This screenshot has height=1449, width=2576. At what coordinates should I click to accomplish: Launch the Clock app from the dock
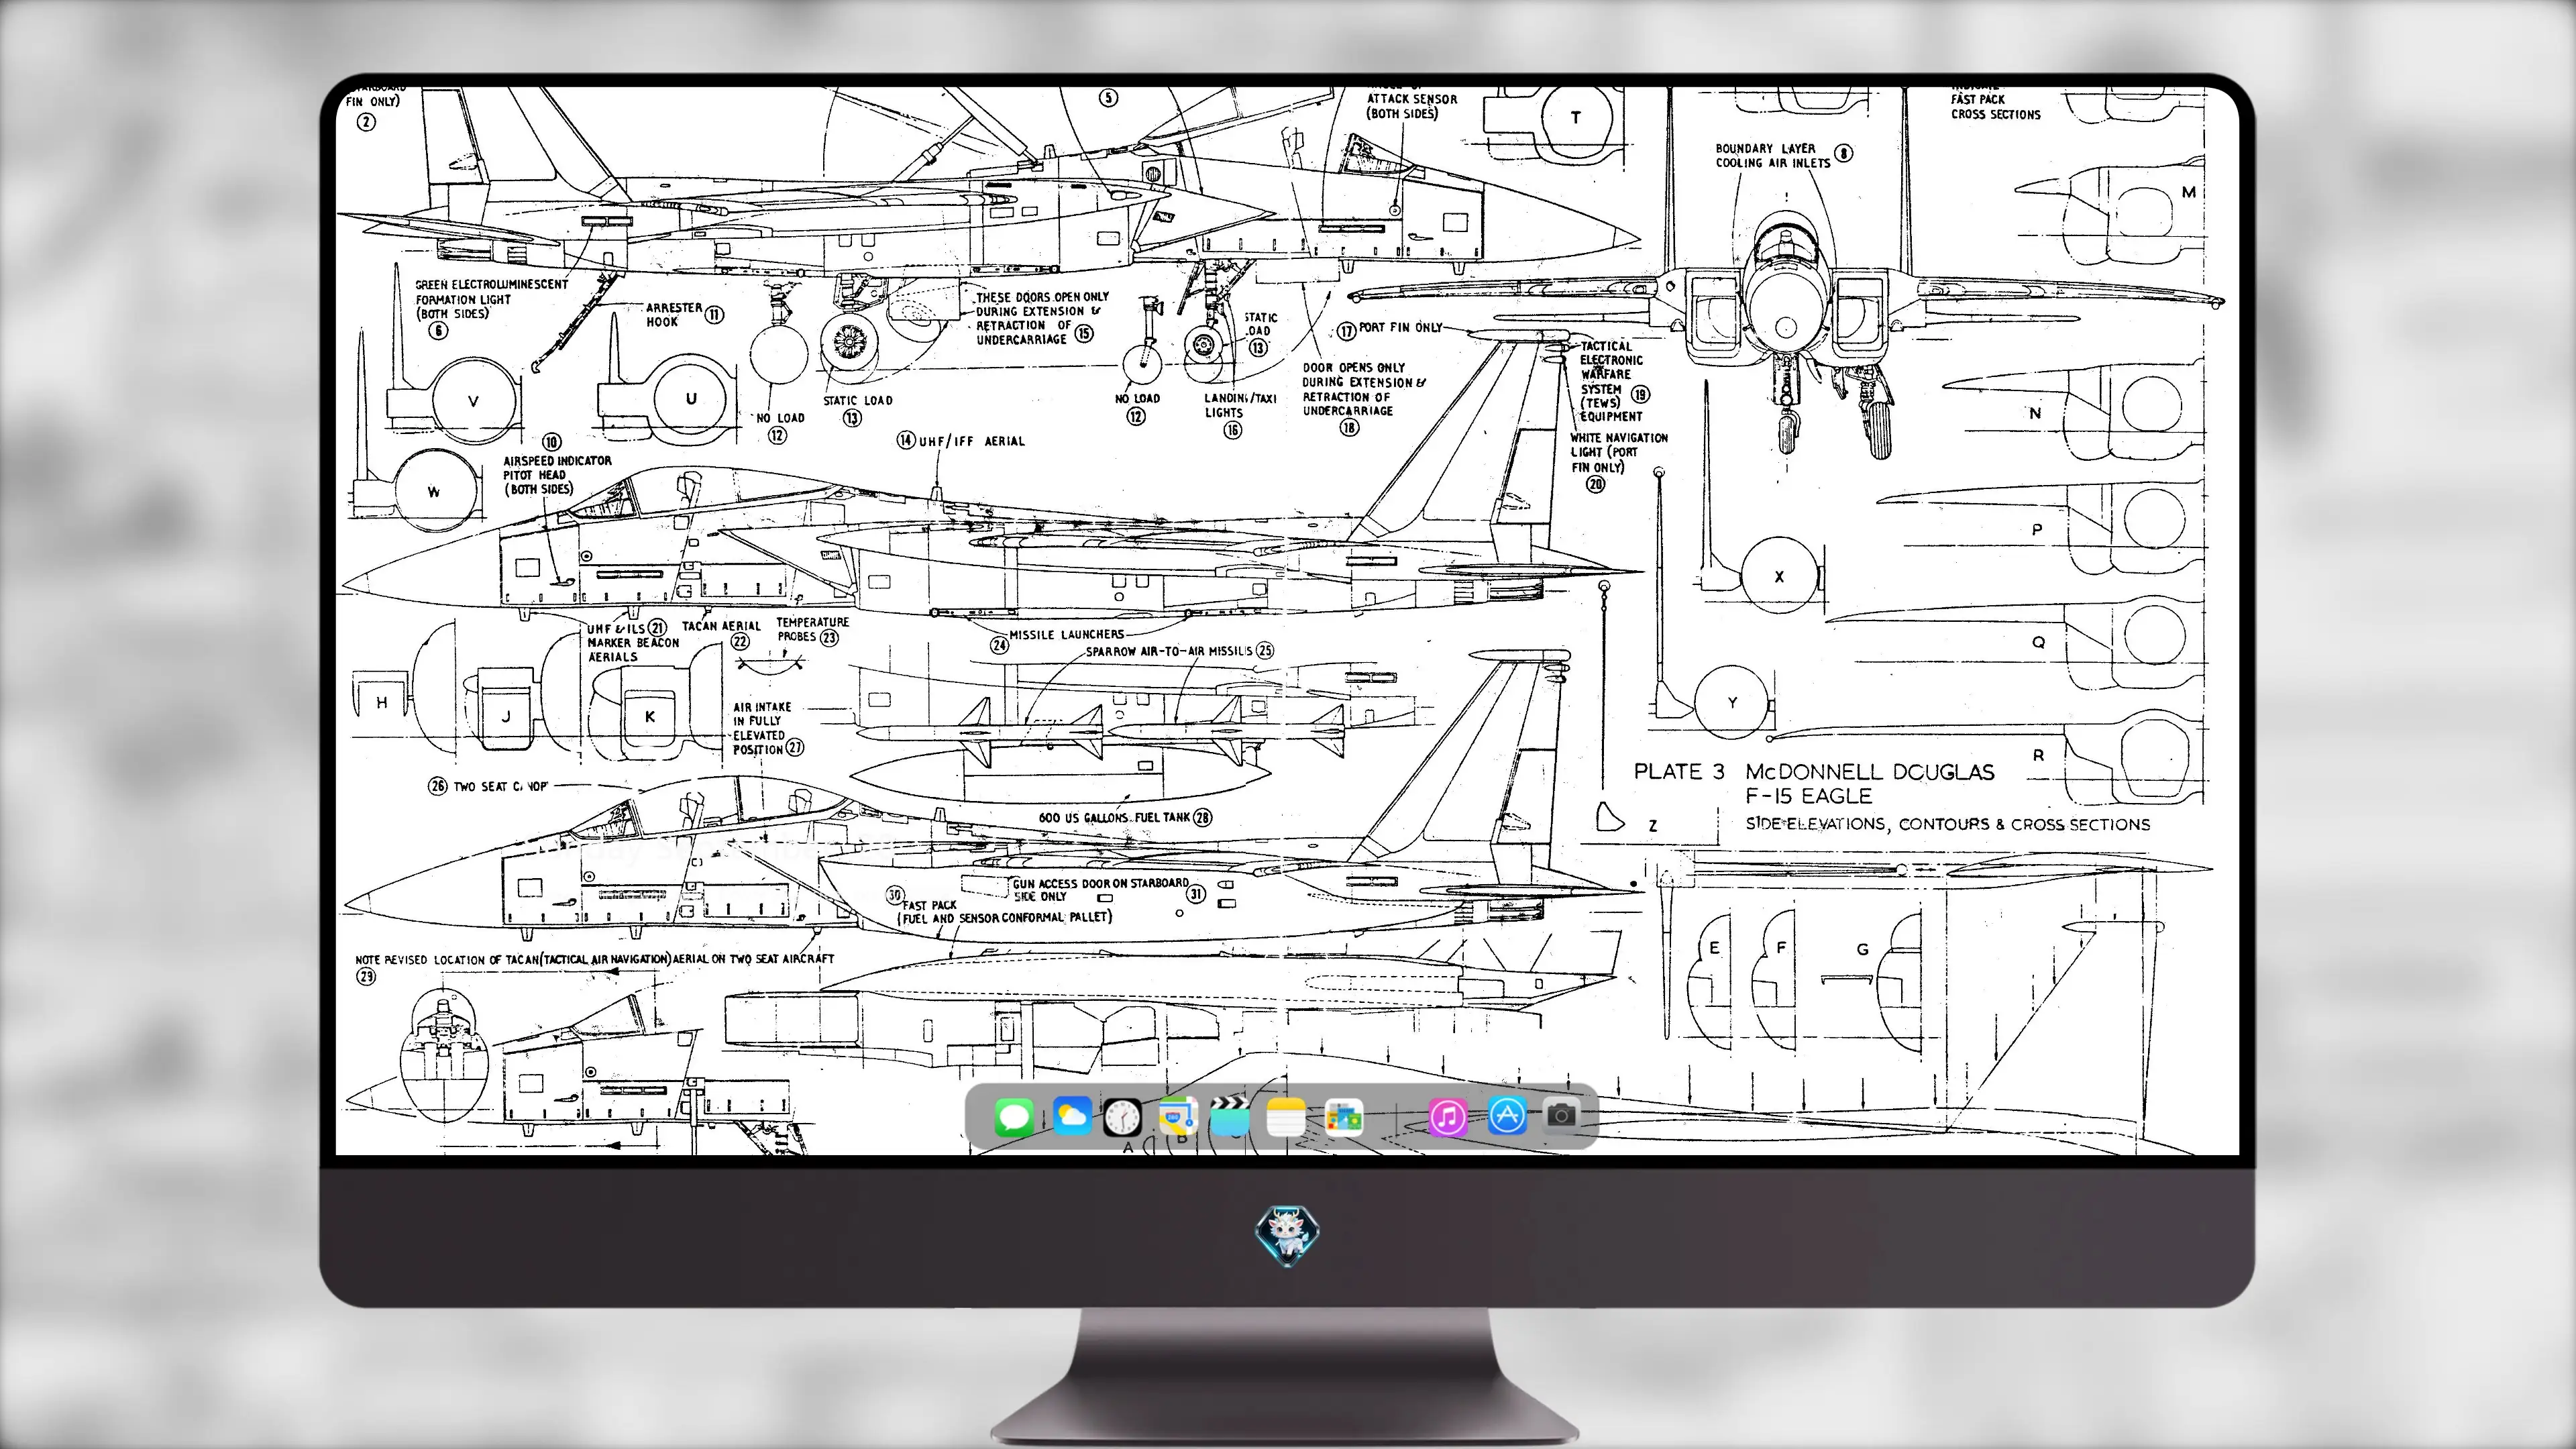point(1122,1117)
